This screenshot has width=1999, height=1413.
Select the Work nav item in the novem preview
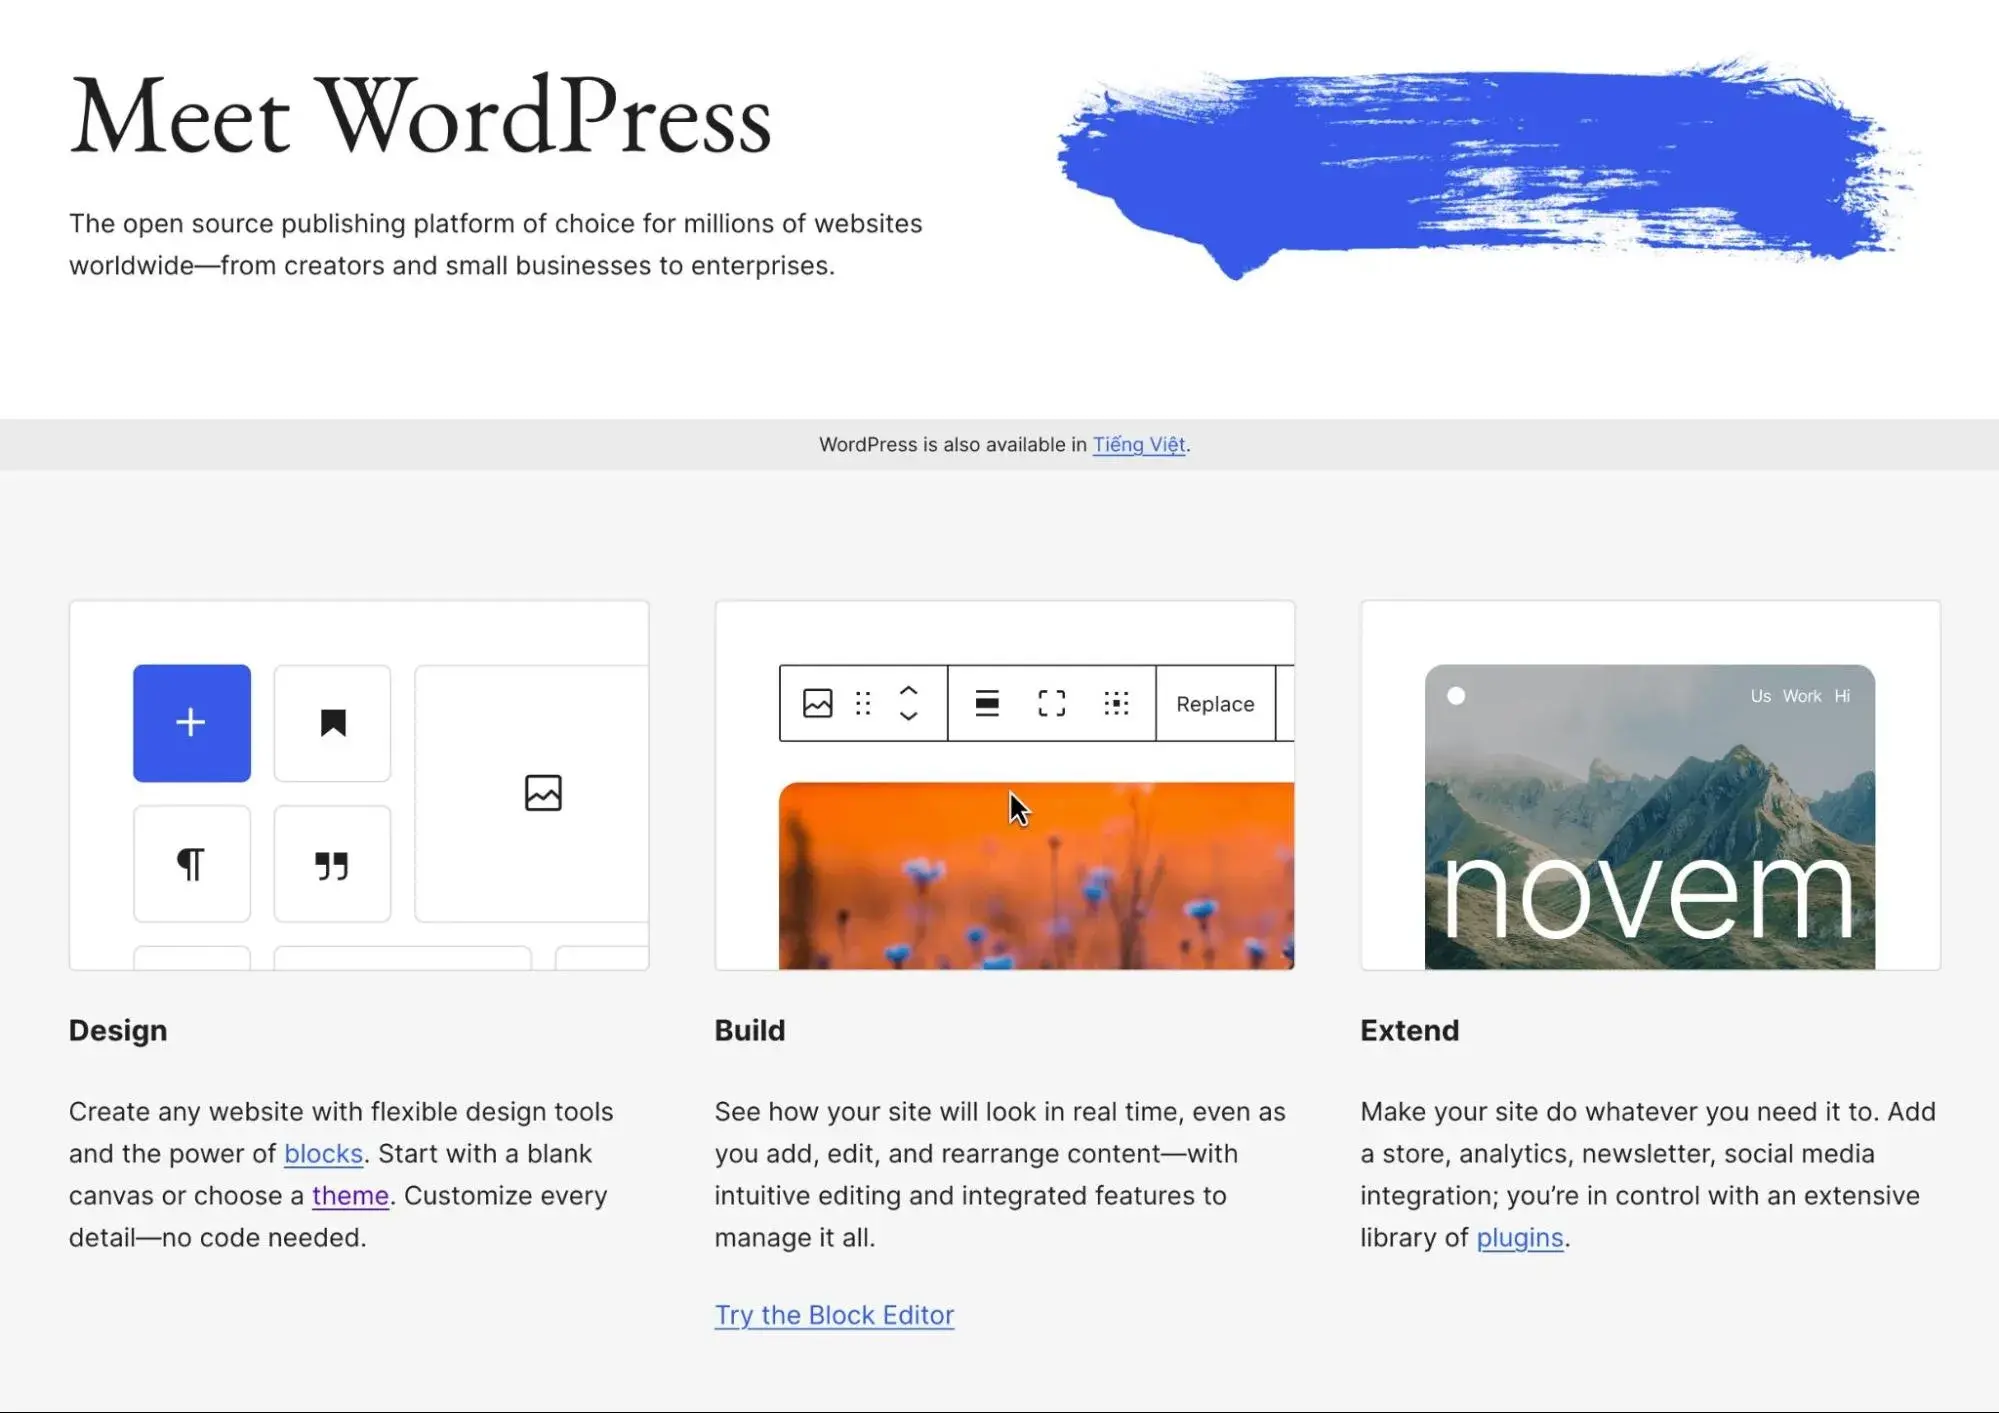click(1802, 696)
